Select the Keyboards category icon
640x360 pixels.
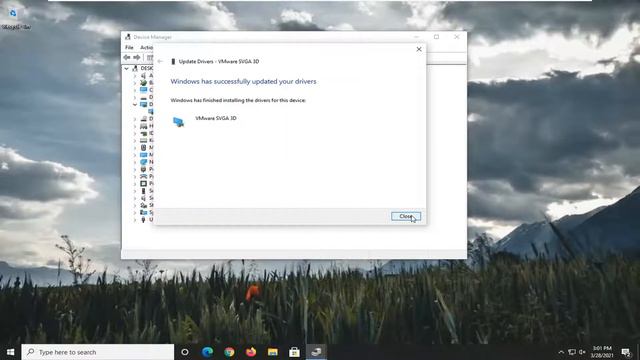click(143, 140)
